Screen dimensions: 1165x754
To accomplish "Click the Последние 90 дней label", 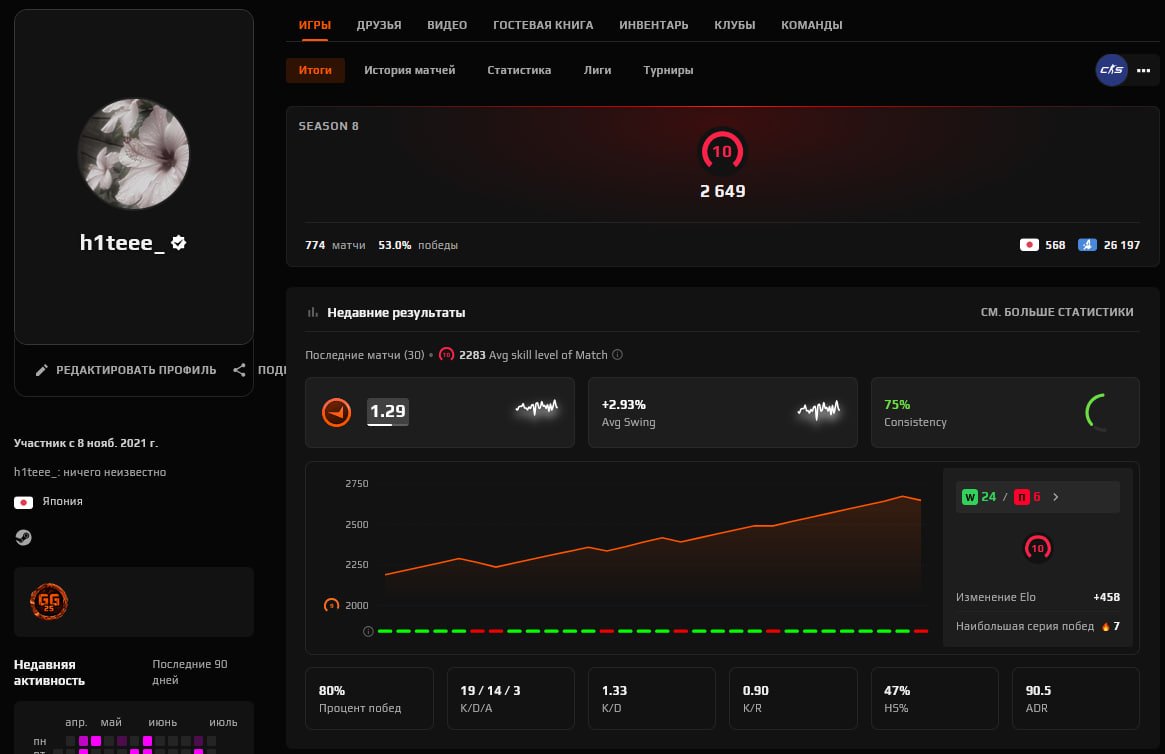I will (x=189, y=672).
